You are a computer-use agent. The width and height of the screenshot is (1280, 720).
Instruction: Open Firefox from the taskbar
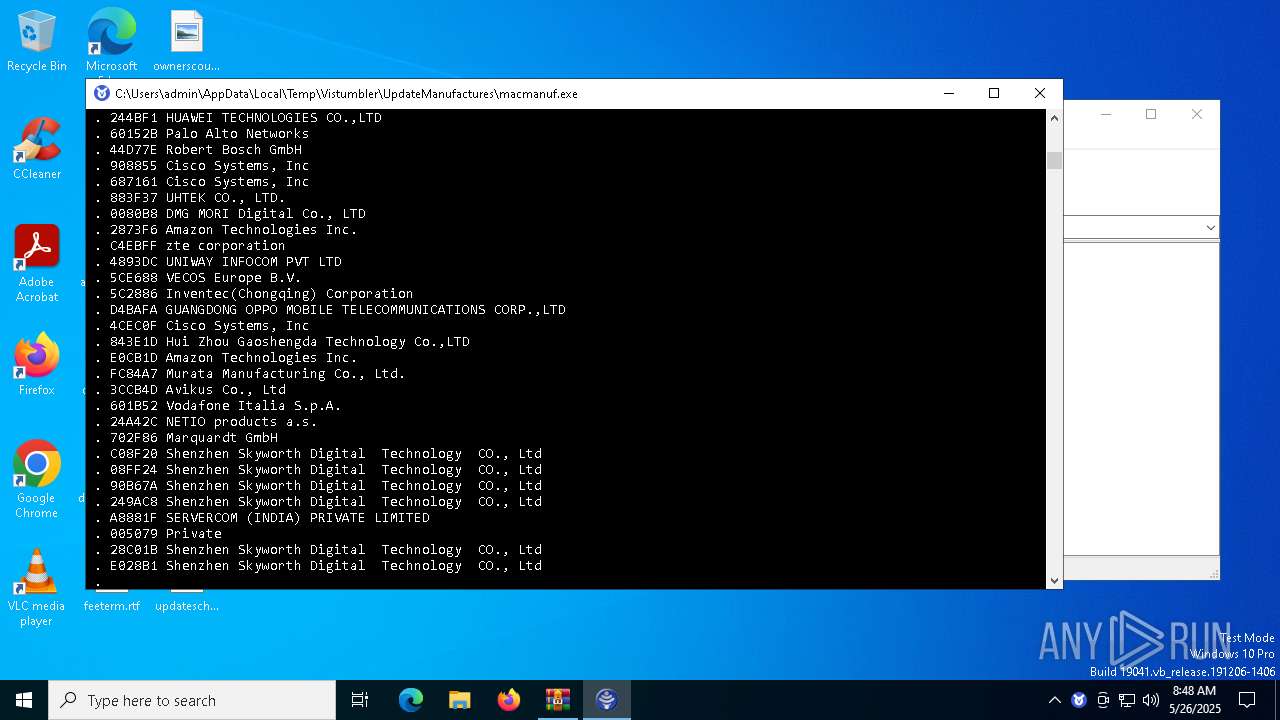tap(509, 700)
